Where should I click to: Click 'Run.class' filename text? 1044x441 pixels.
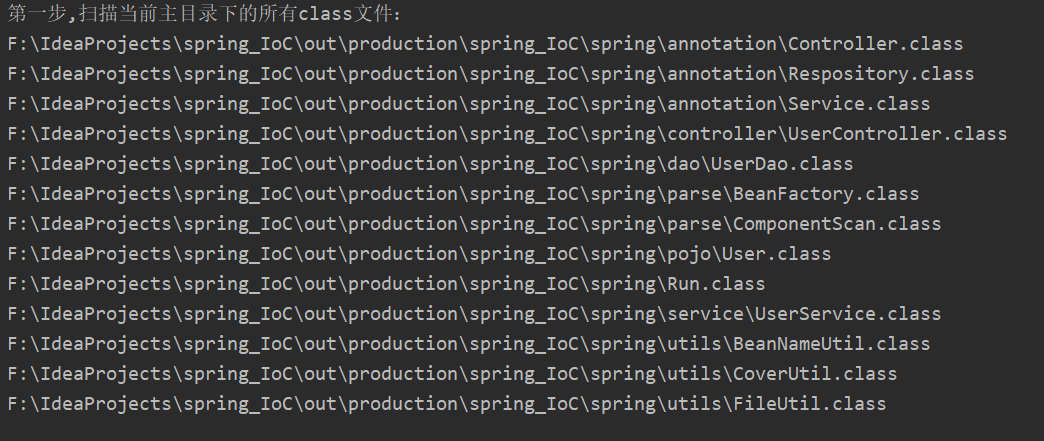coord(716,284)
